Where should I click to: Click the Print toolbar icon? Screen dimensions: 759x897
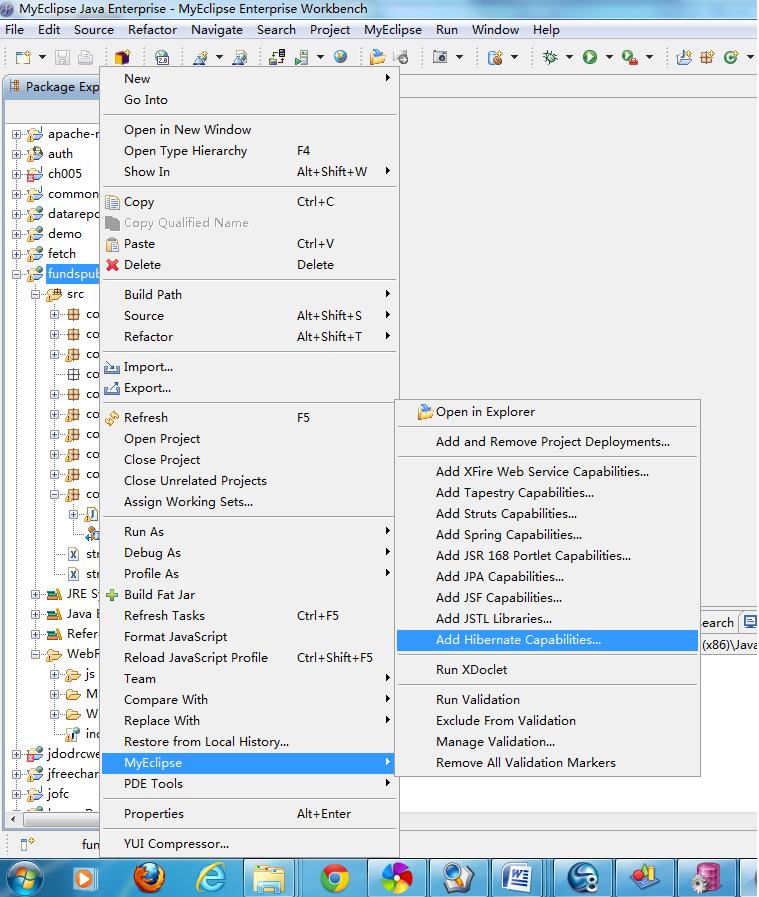pos(85,57)
